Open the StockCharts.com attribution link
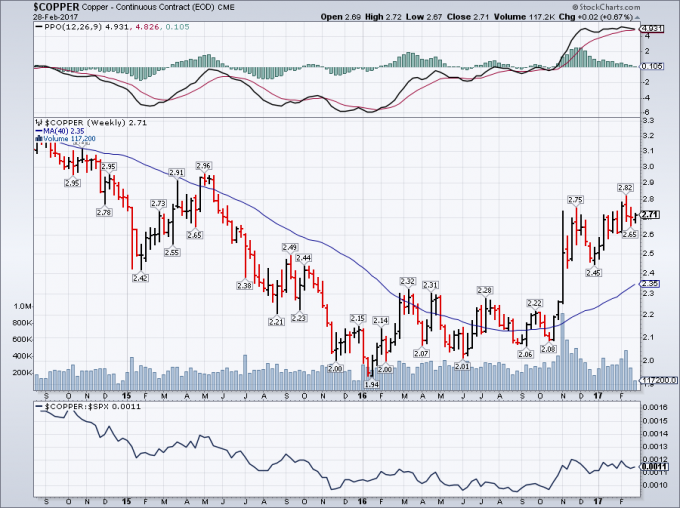 [605, 7]
